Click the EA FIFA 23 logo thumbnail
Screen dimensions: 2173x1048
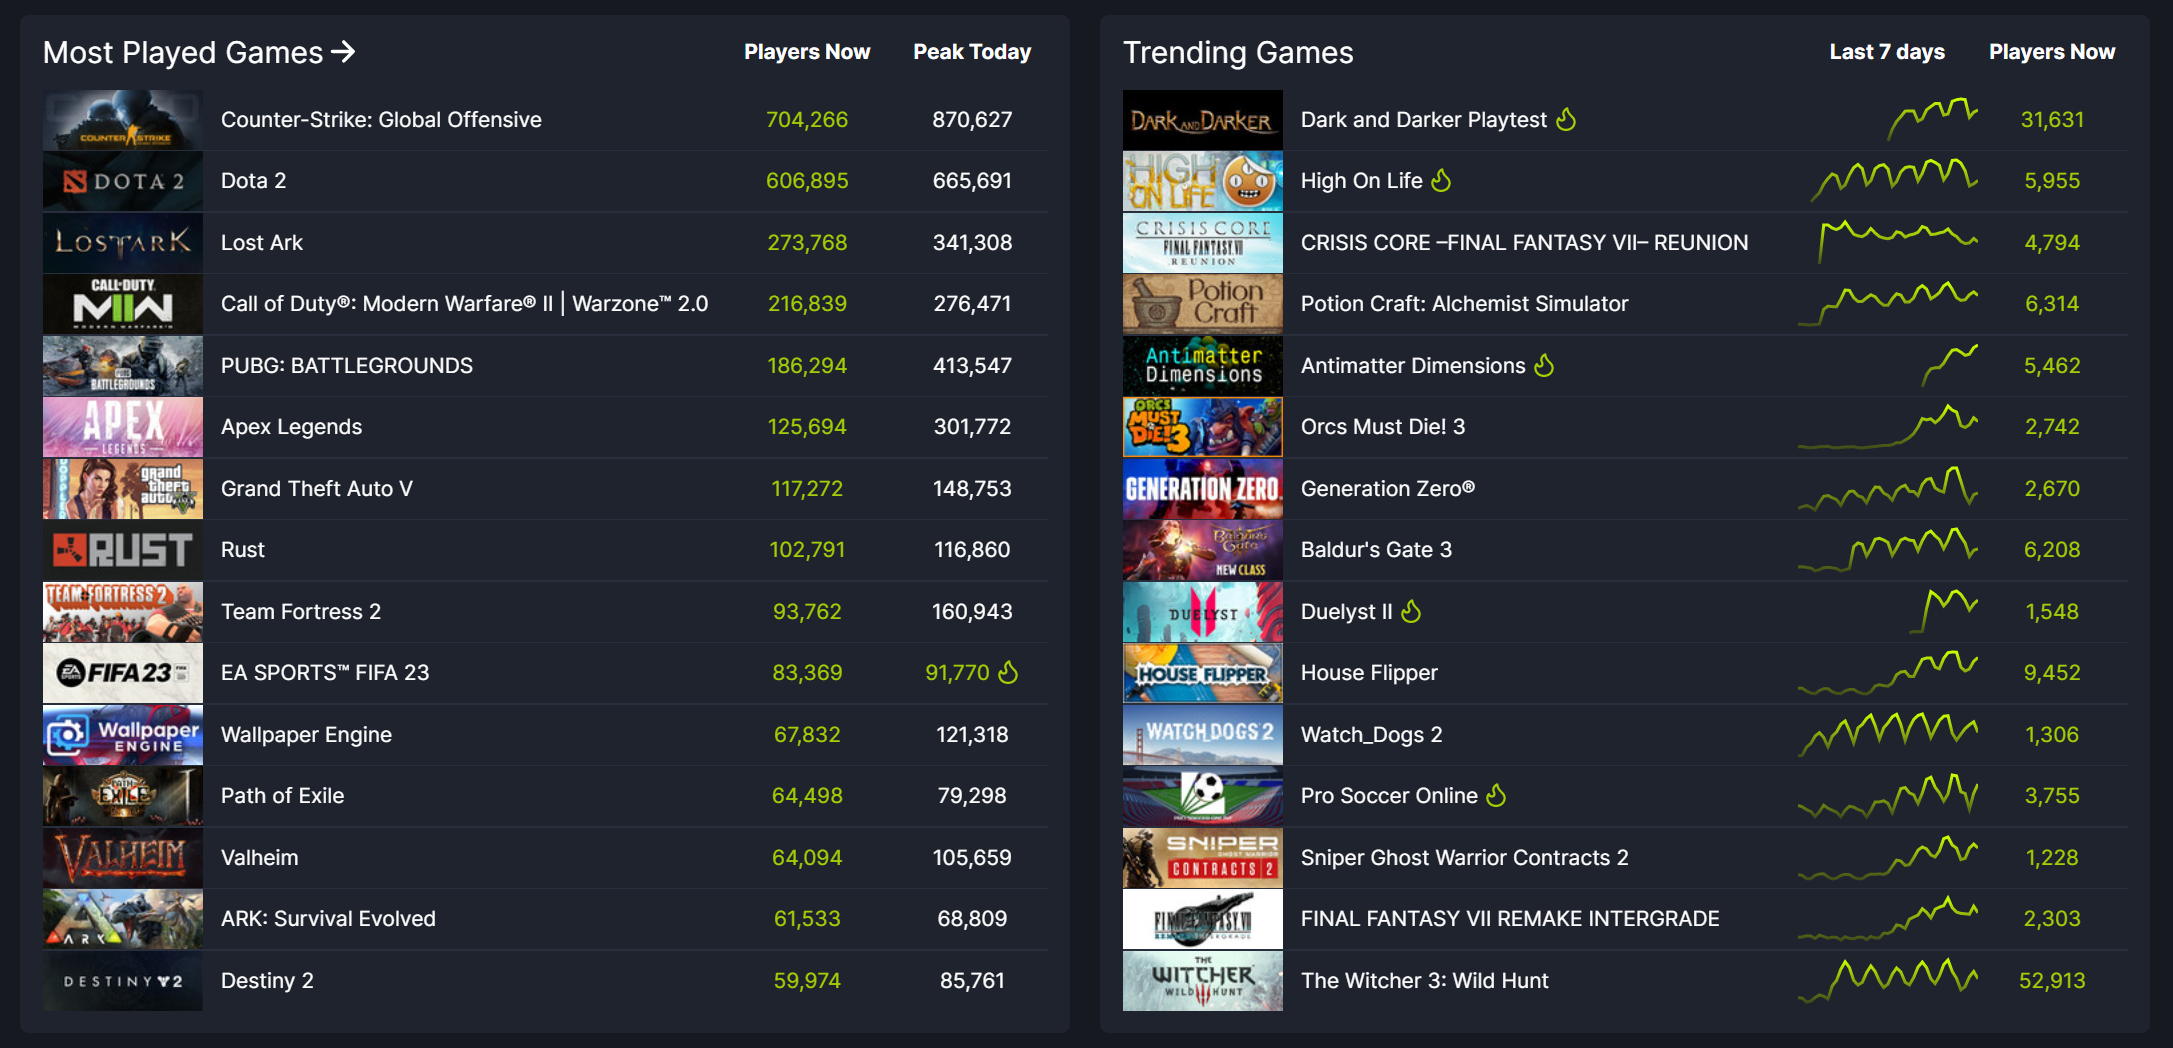(x=123, y=673)
